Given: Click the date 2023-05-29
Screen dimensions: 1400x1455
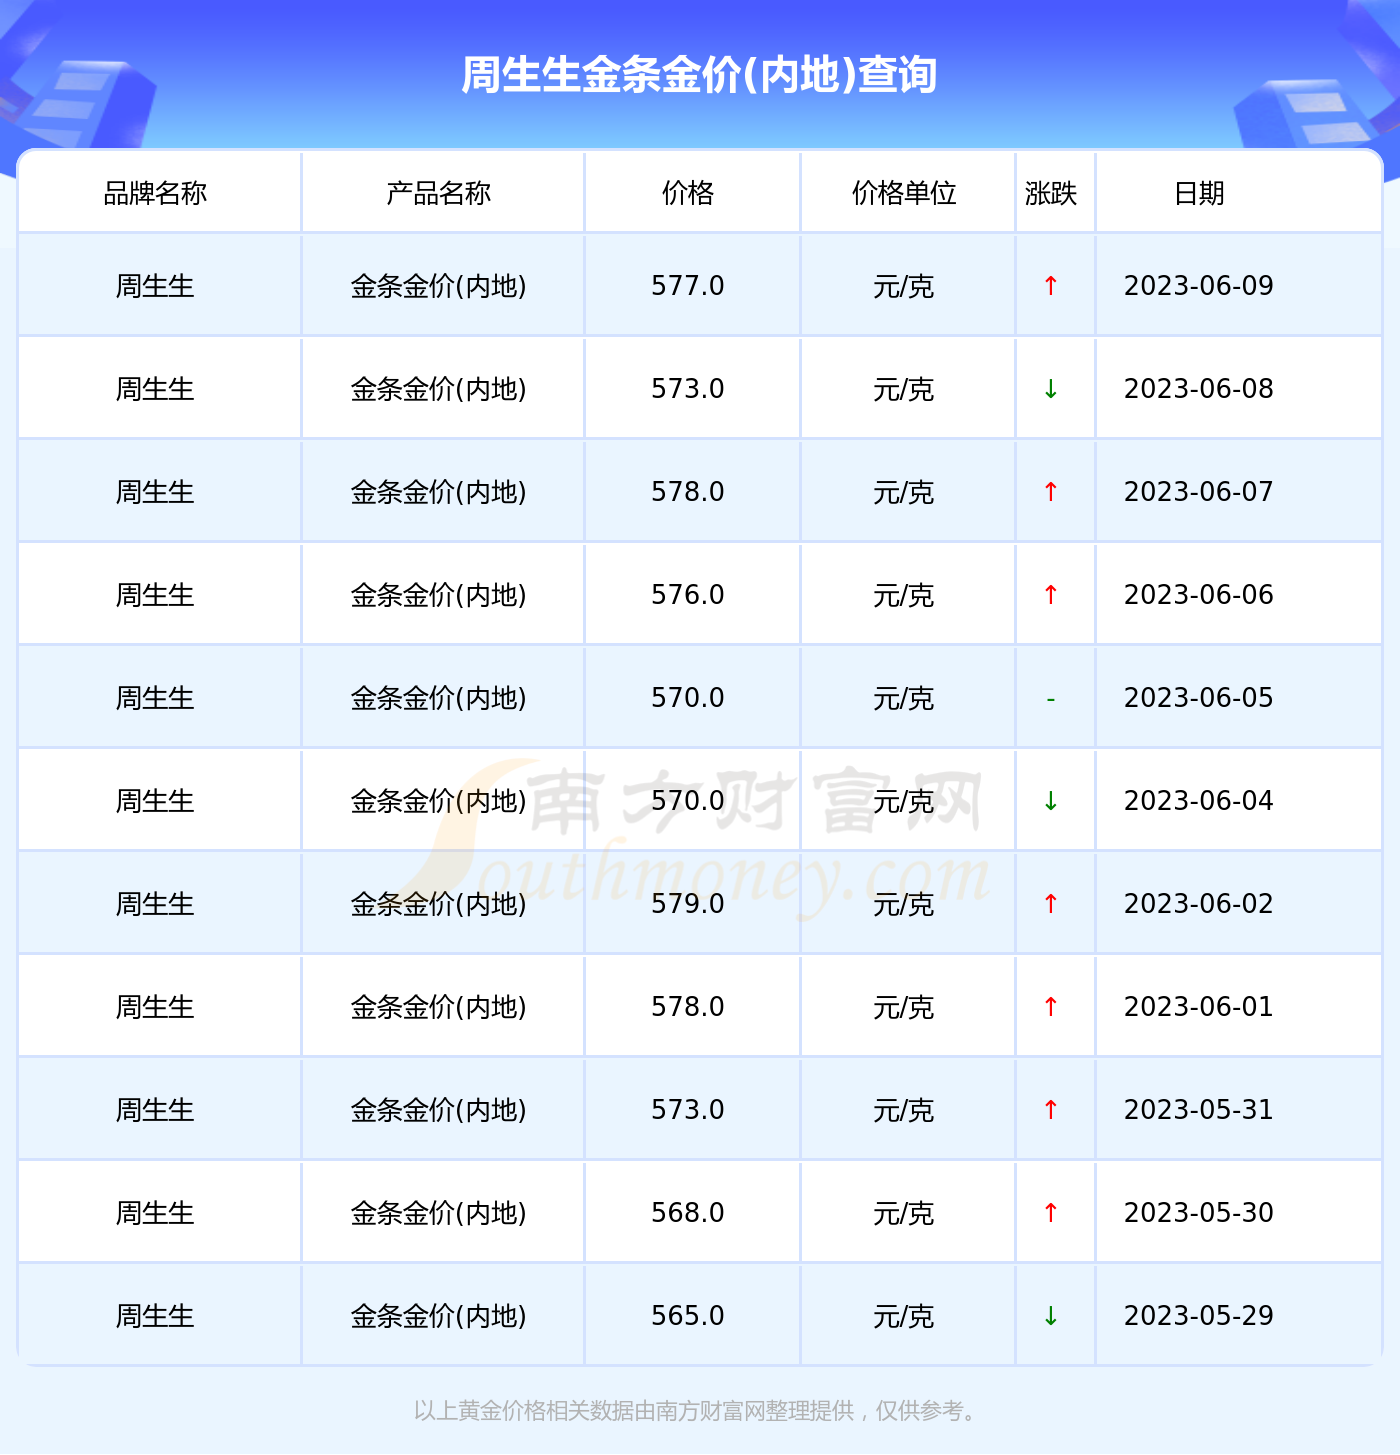Looking at the screenshot, I should (x=1199, y=1316).
